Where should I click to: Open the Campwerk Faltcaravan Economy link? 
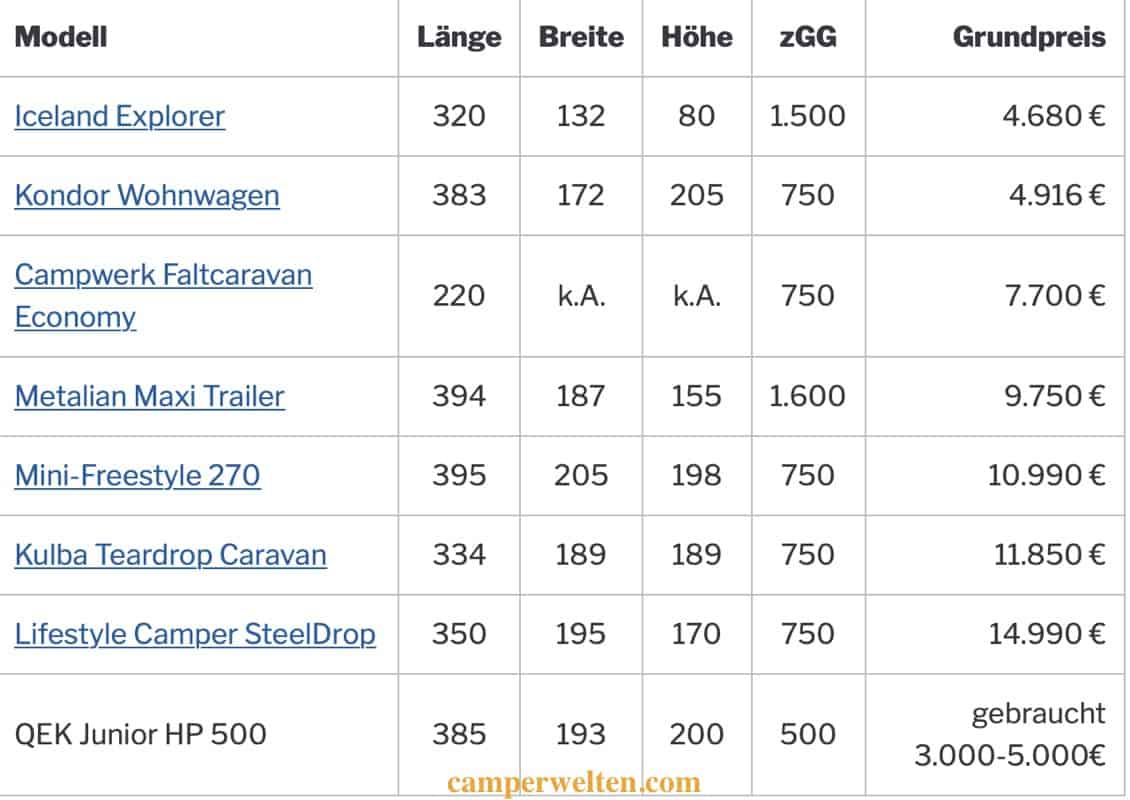tap(163, 295)
